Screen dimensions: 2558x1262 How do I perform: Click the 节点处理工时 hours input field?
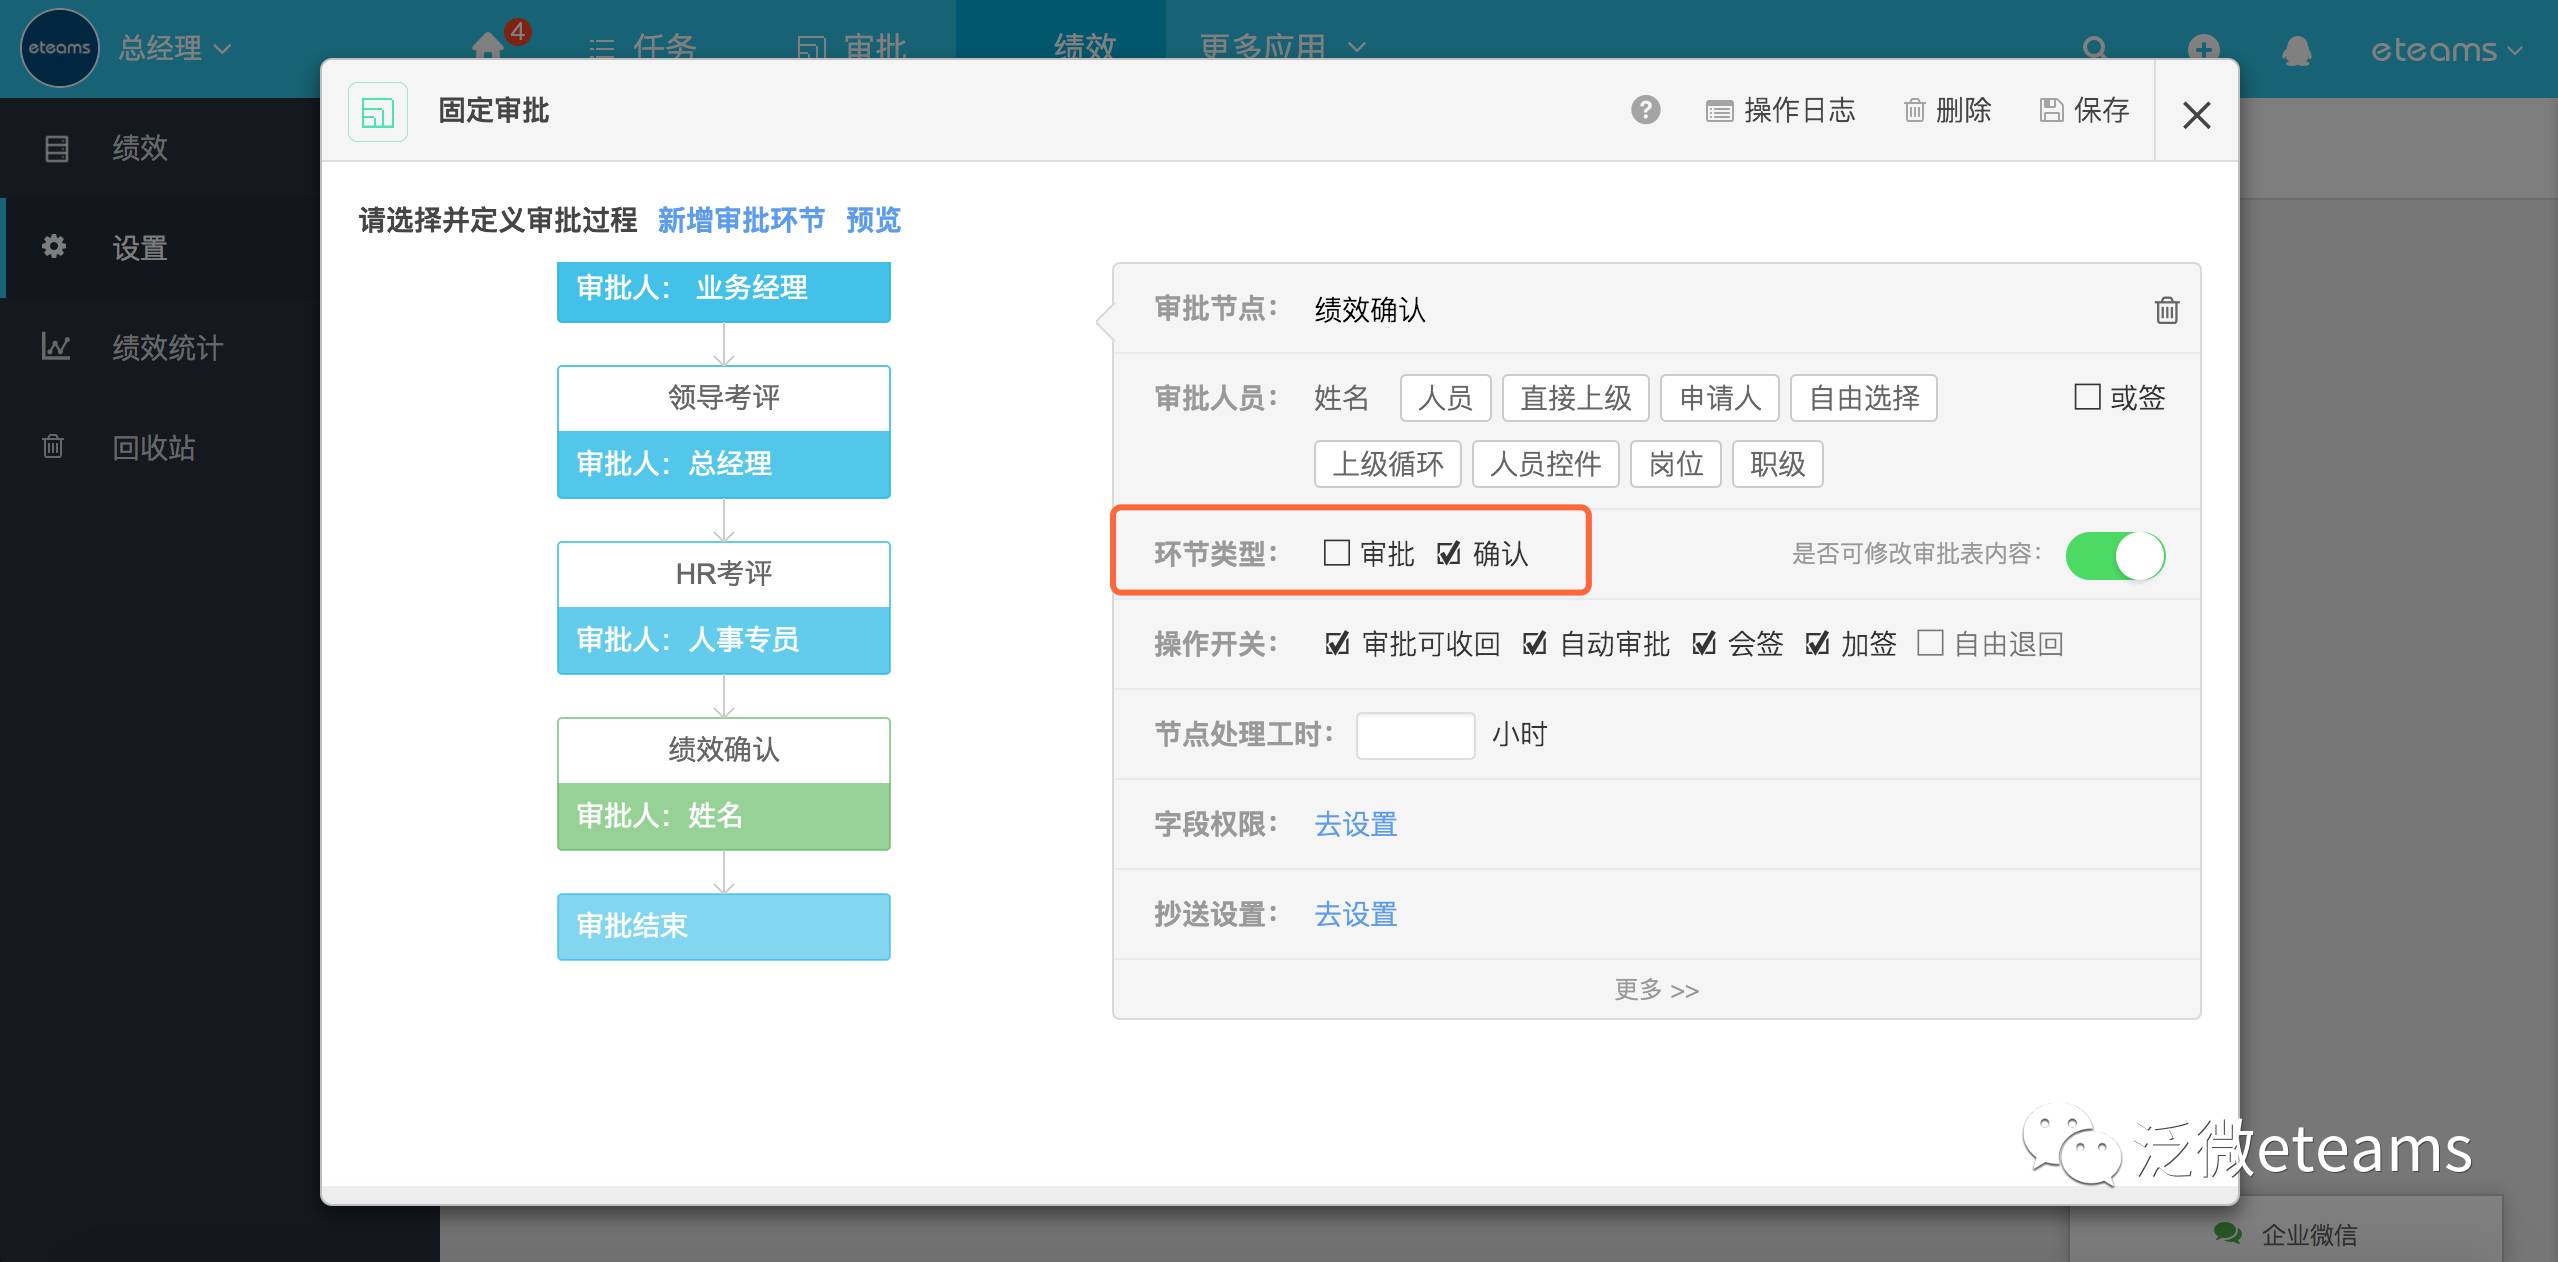tap(1414, 735)
